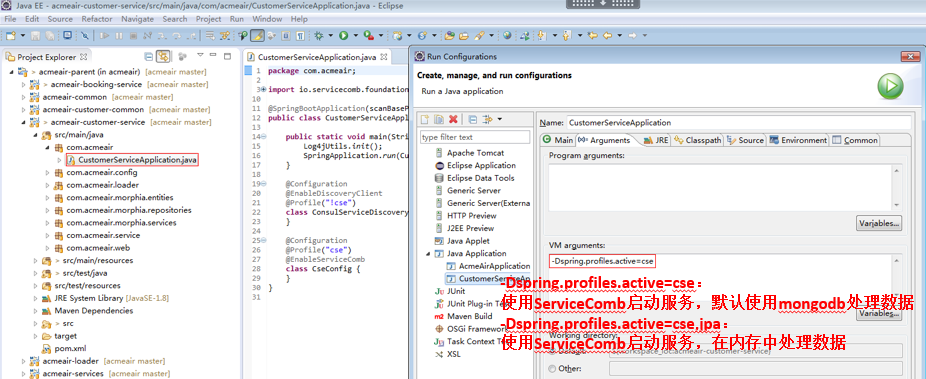Click the green Run launch button in toolbar

click(343, 36)
